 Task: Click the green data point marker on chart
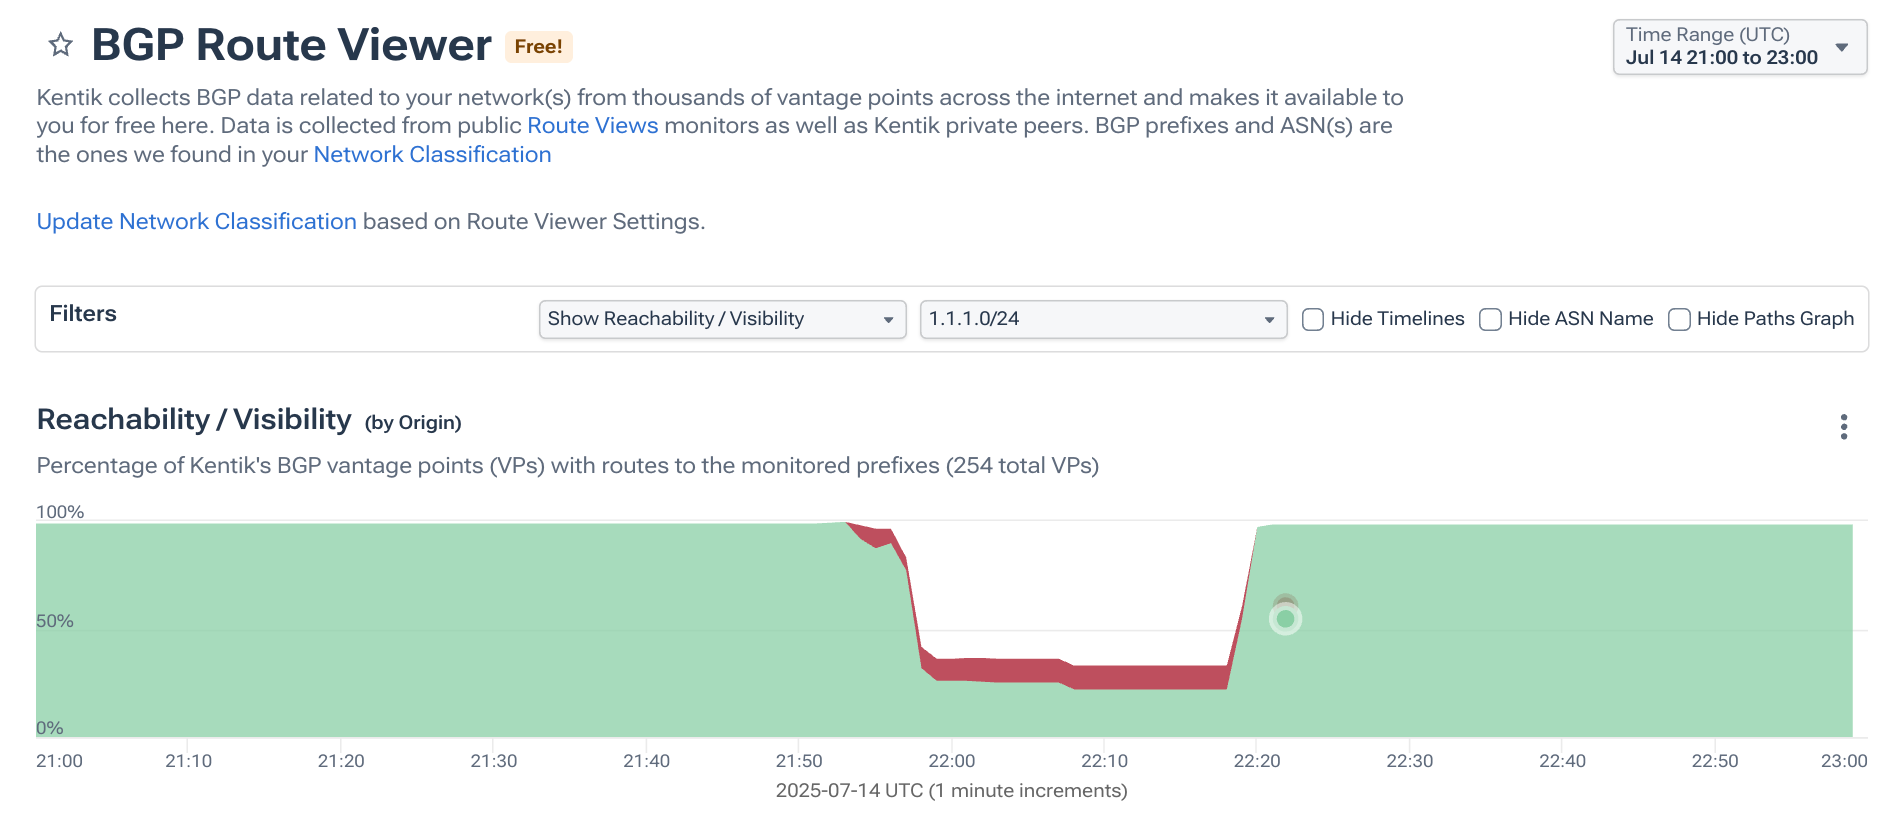1285,619
